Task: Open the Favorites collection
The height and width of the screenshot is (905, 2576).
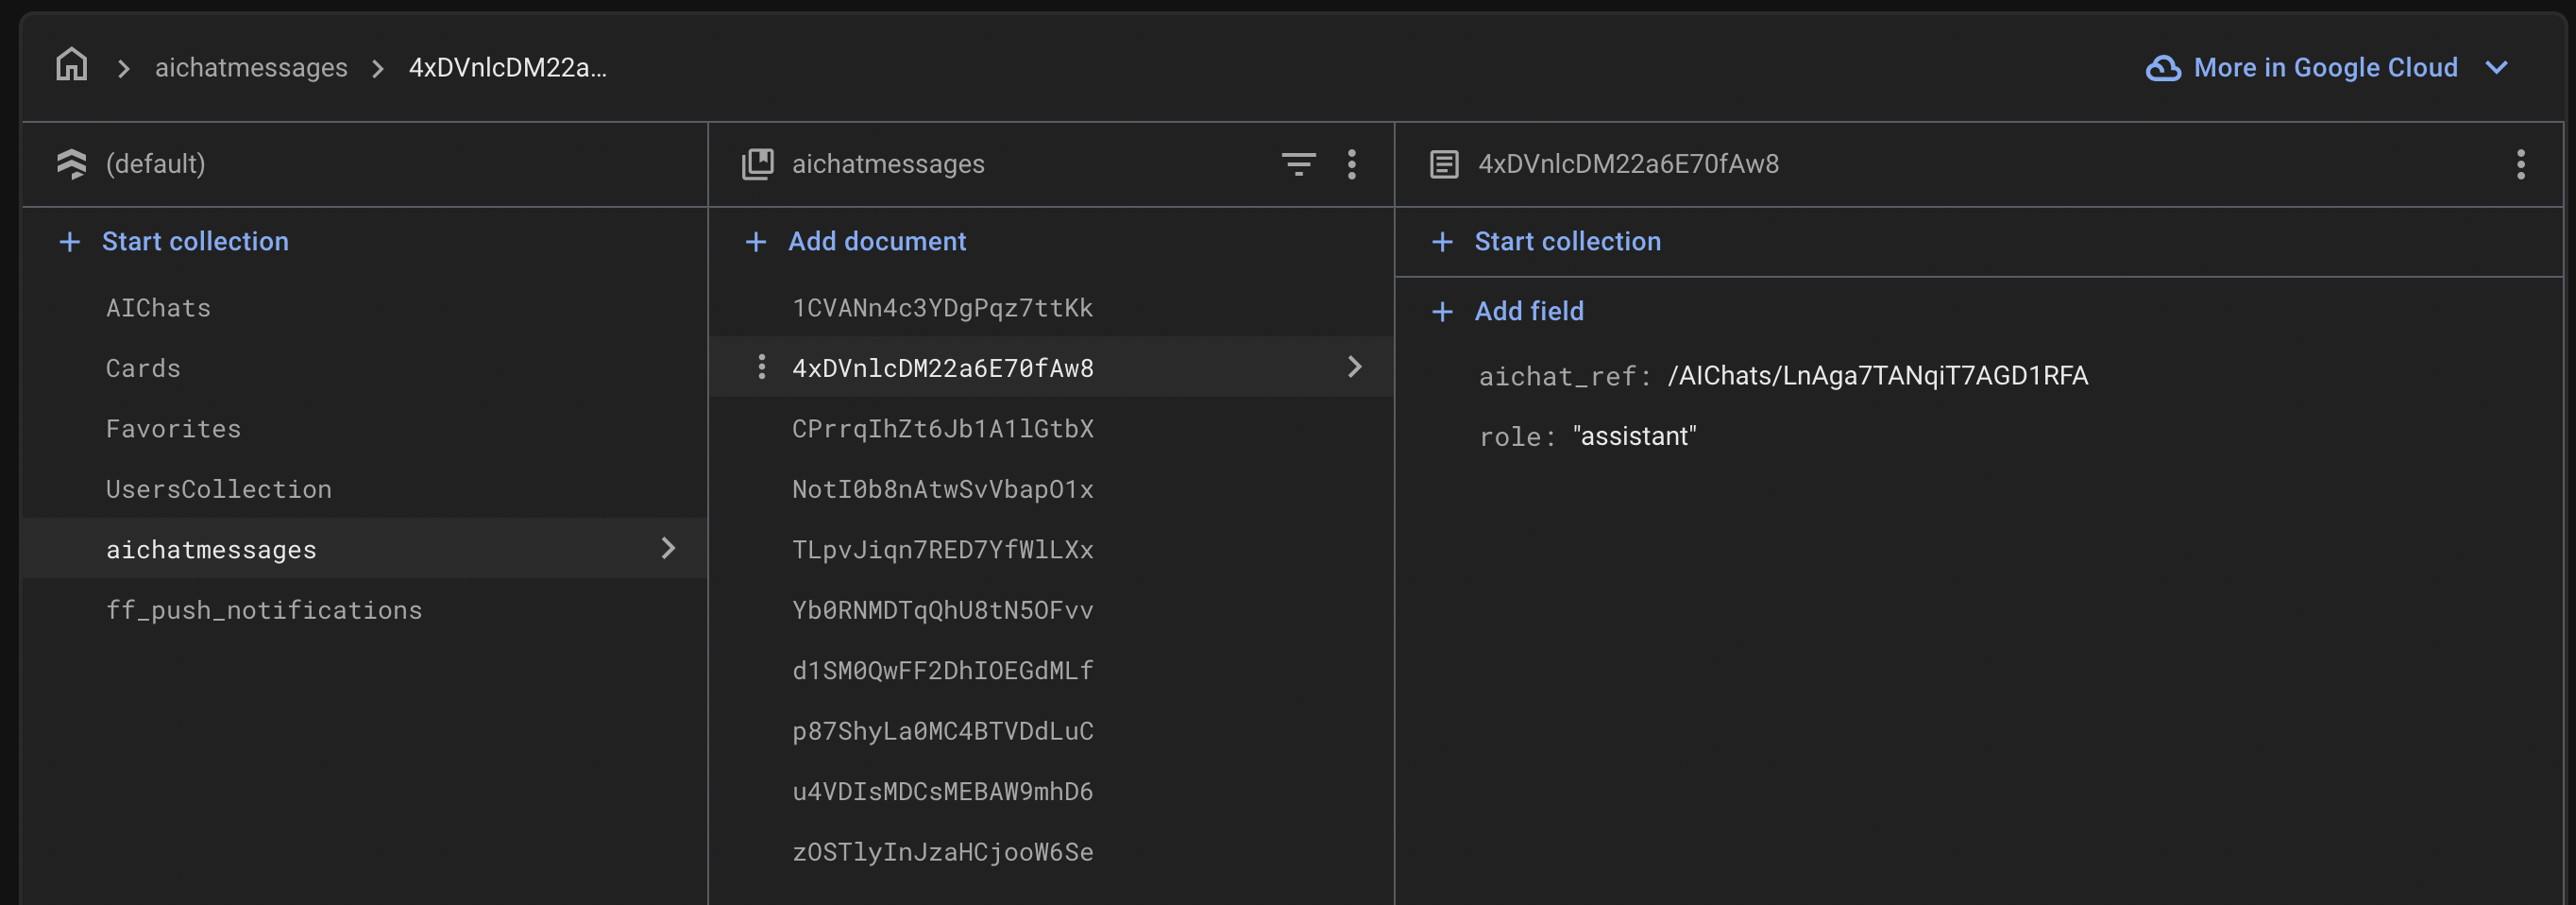Action: (x=173, y=429)
